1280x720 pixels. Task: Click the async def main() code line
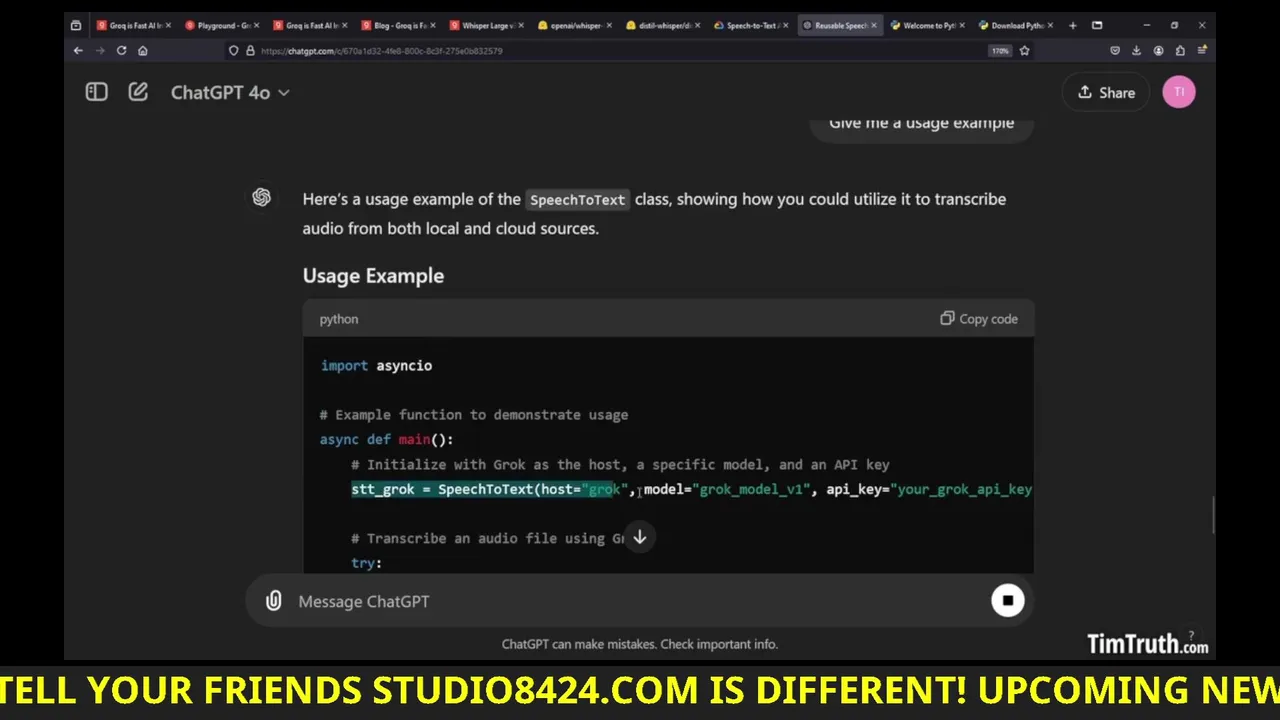[386, 440]
